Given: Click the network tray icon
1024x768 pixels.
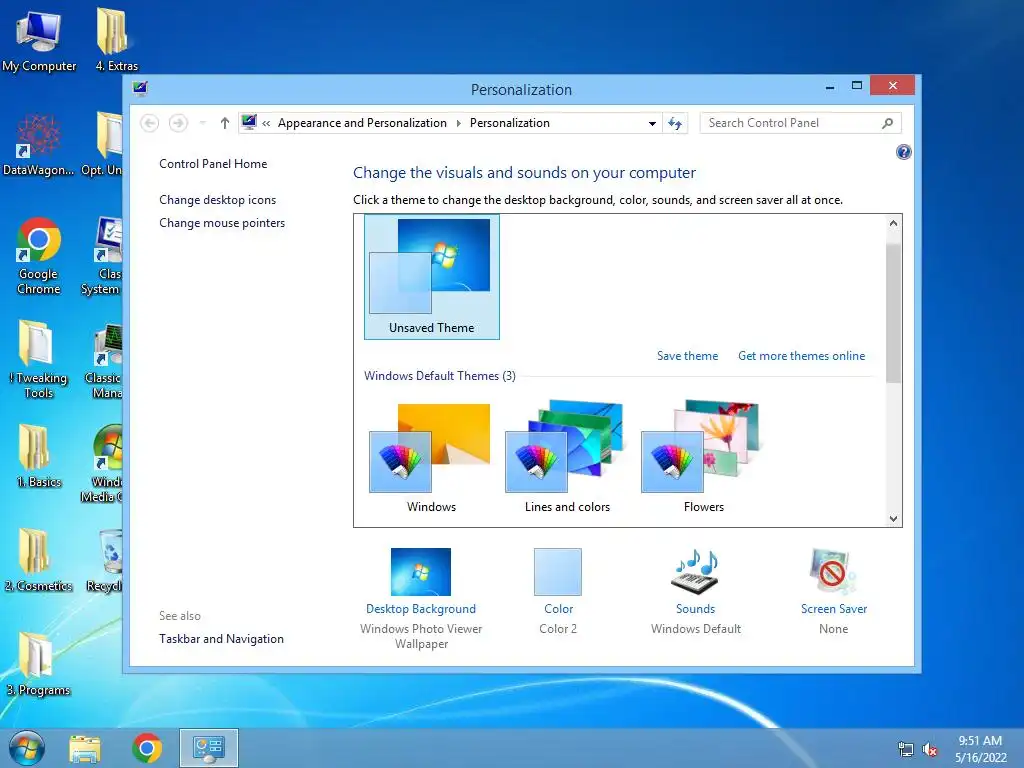Looking at the screenshot, I should click(x=906, y=750).
